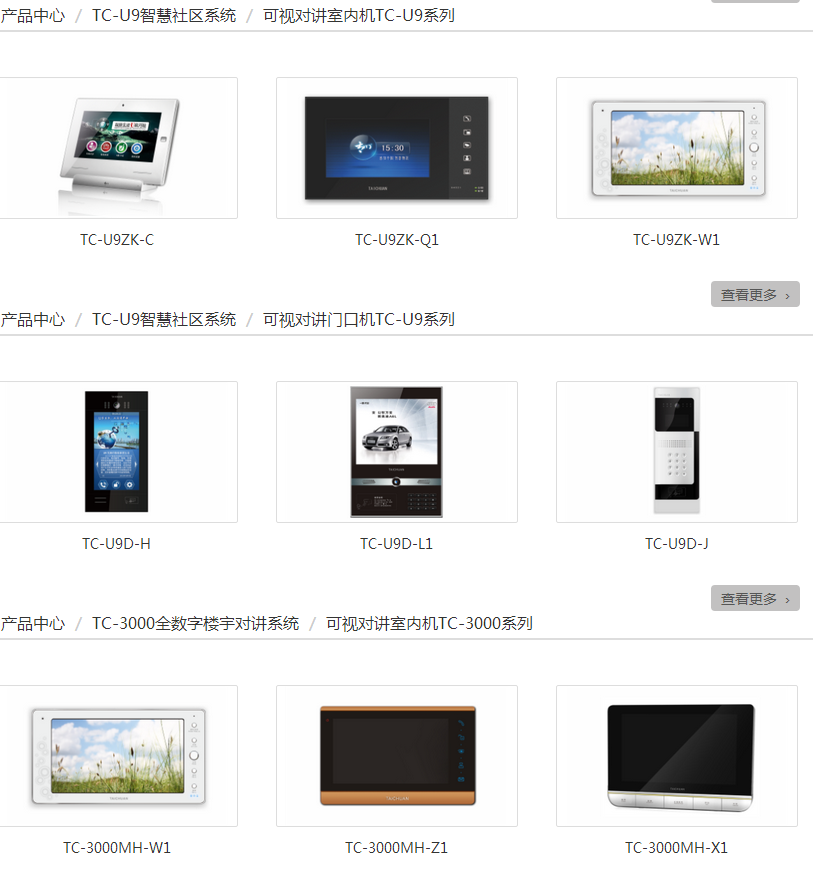Screen dimensions: 813x869
Task: Open the TC-U9ZK-C product image
Action: click(118, 148)
